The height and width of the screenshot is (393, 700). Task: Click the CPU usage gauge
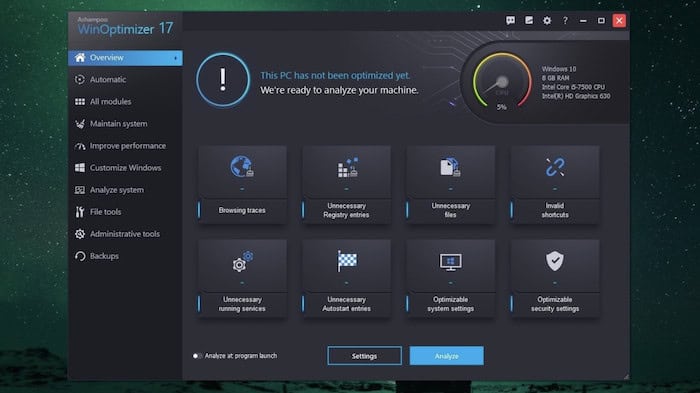click(x=502, y=82)
